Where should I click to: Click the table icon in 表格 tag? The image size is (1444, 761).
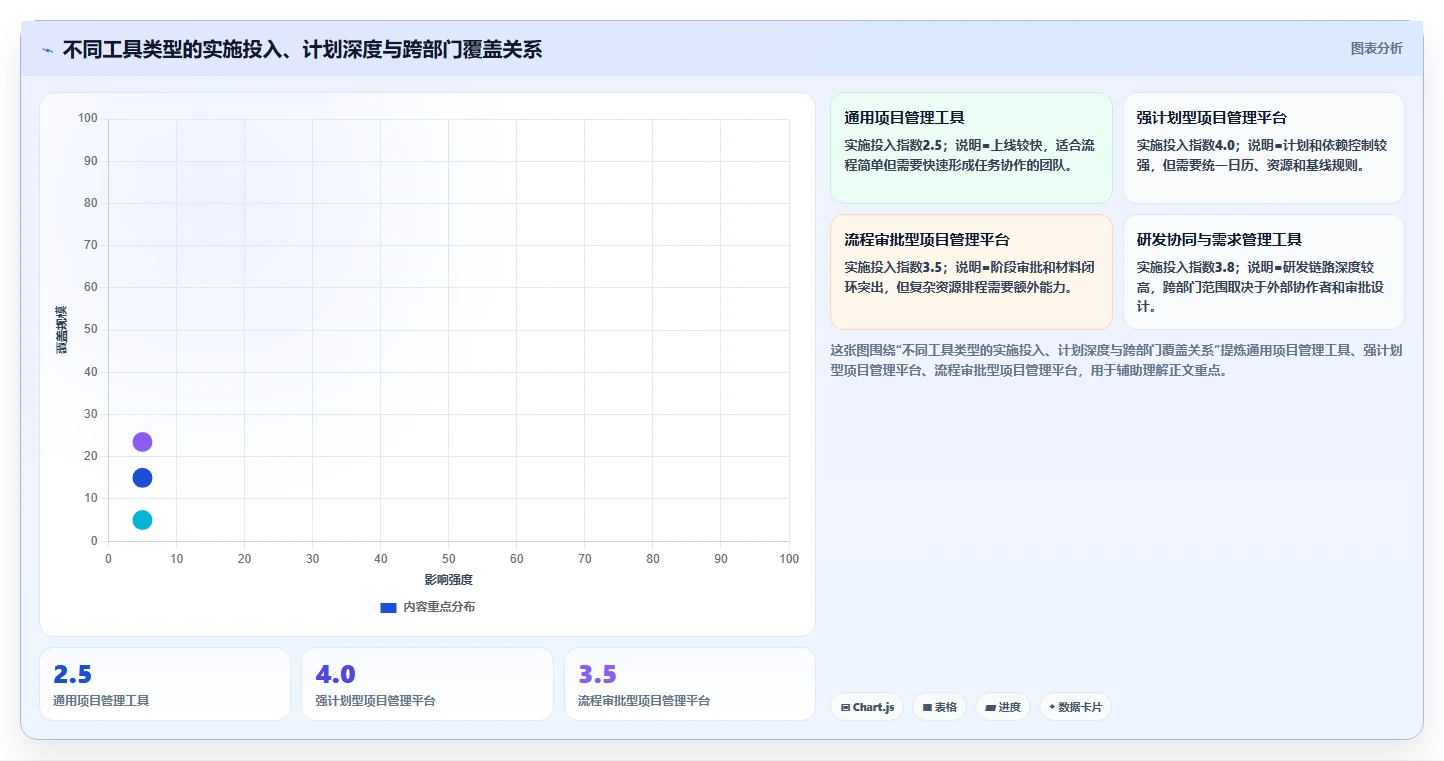[x=927, y=707]
